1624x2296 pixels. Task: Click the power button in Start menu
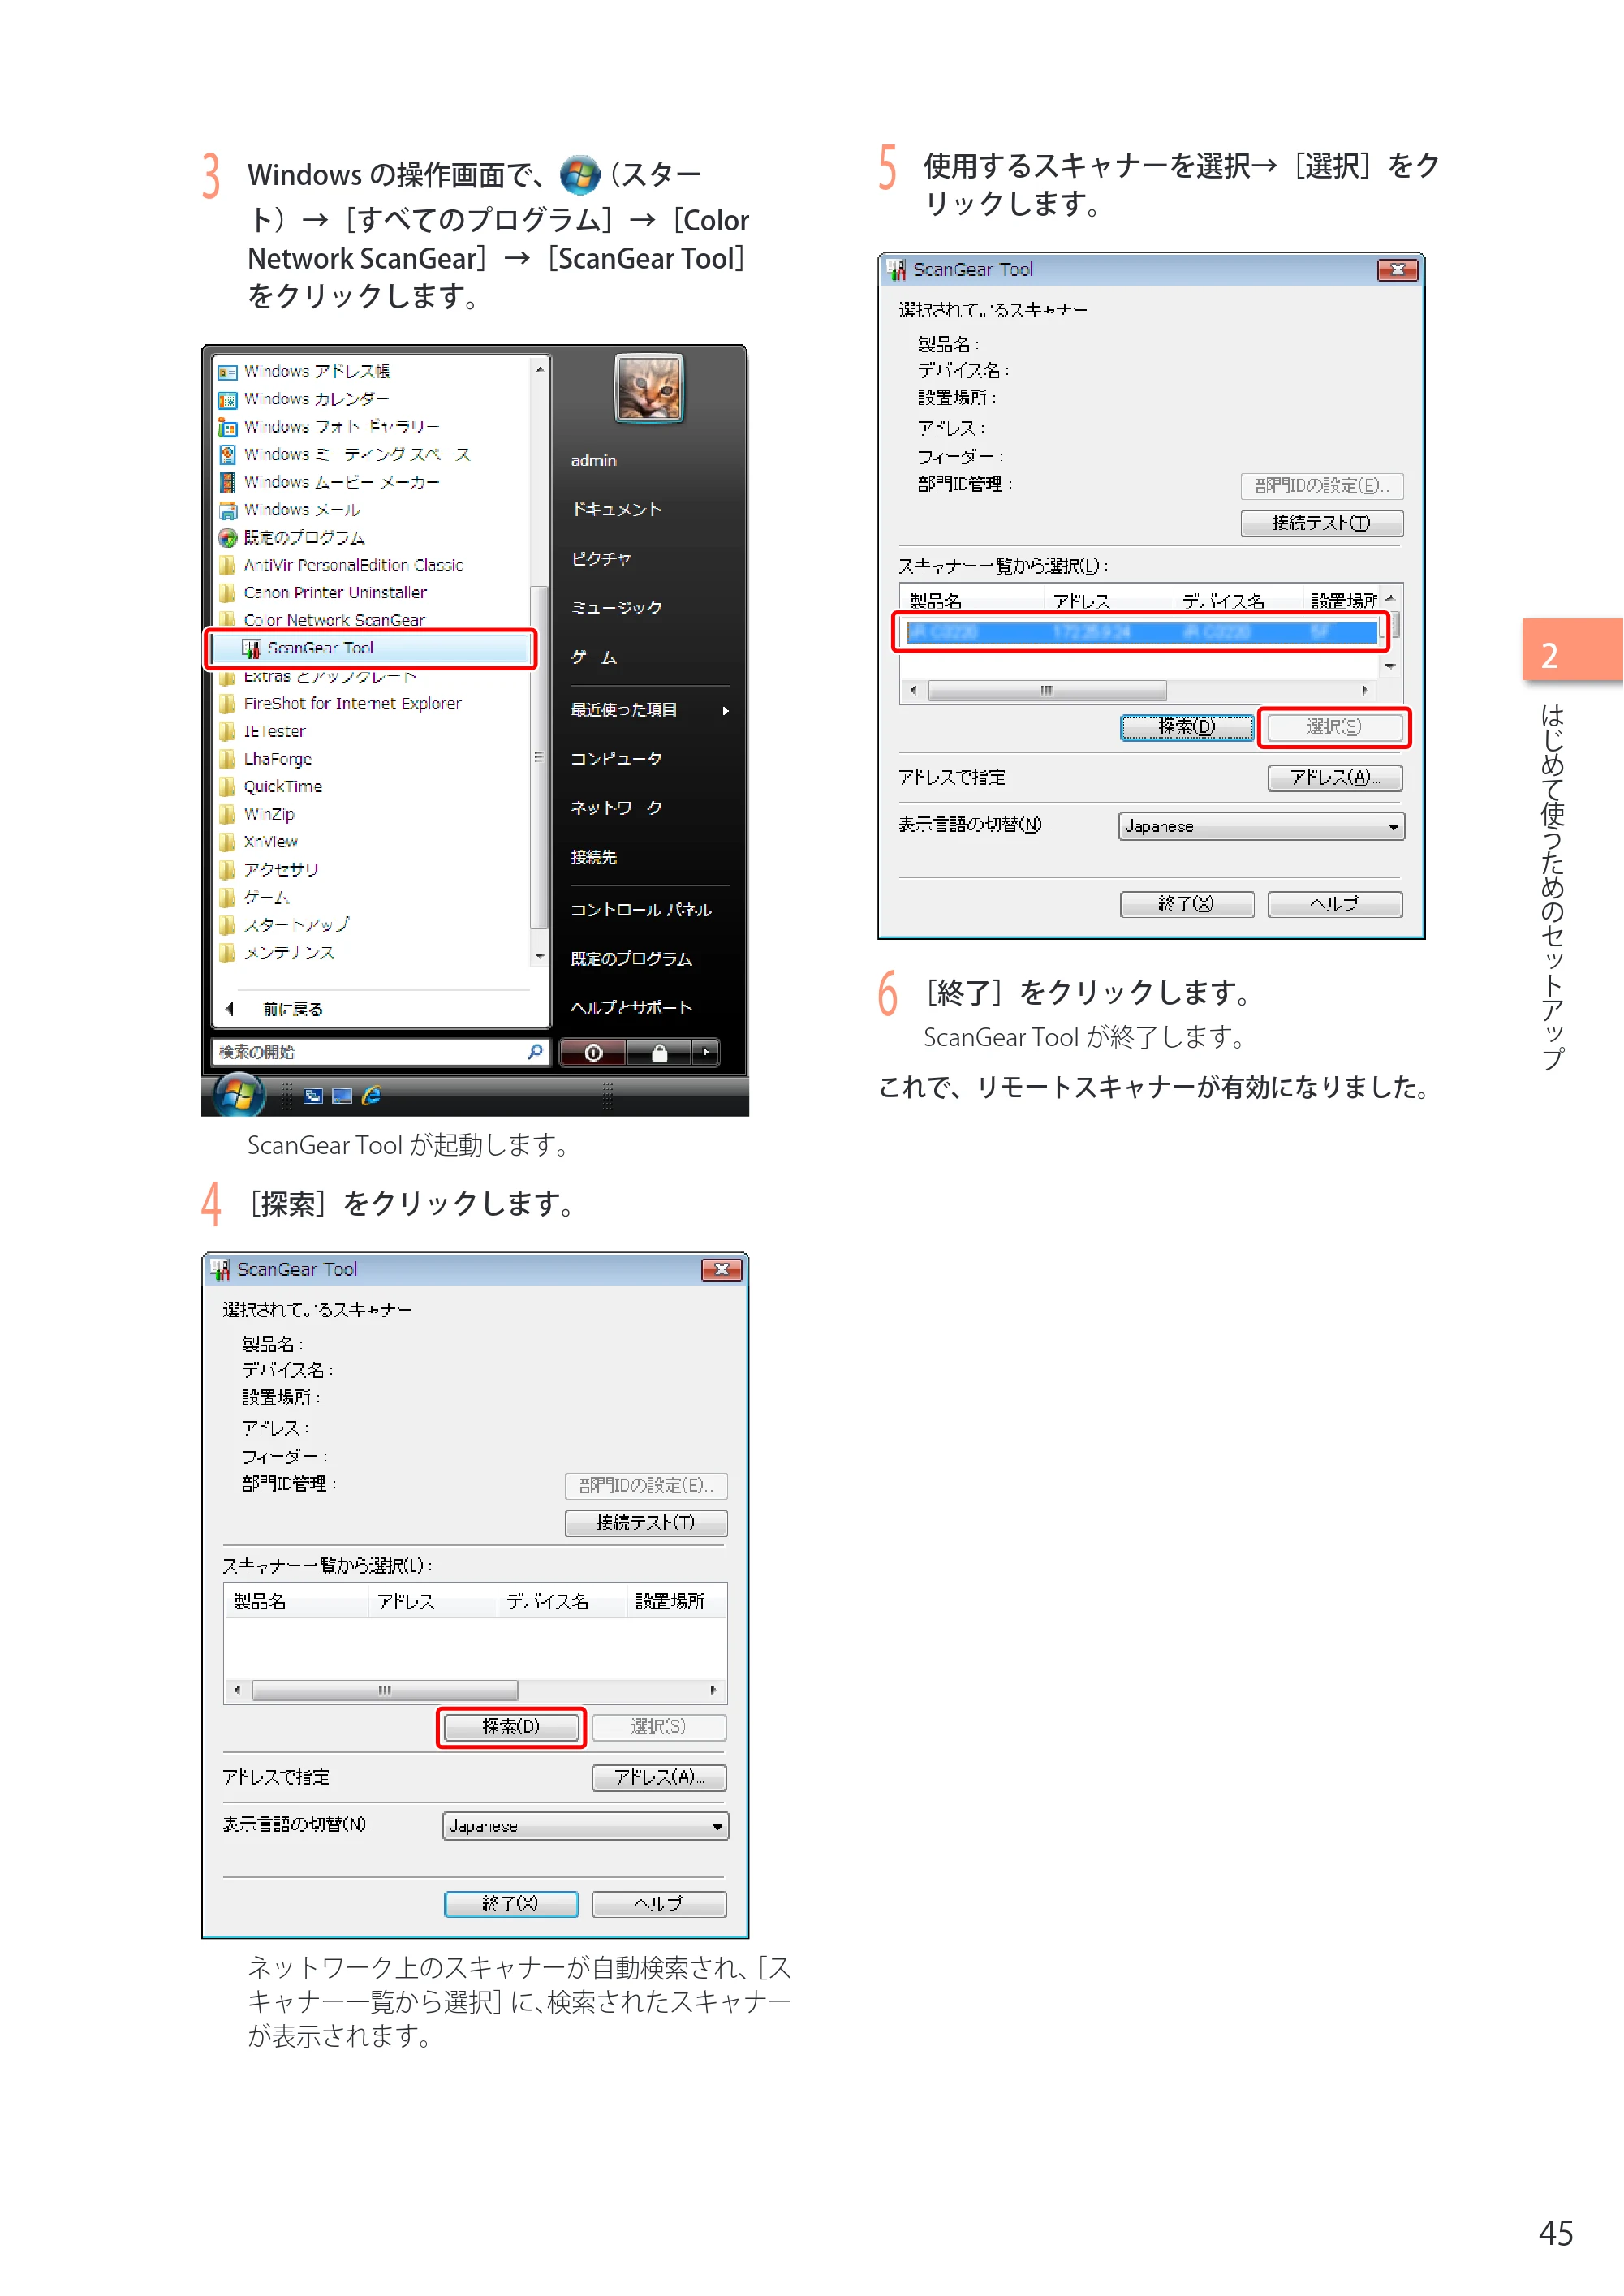tap(593, 1053)
